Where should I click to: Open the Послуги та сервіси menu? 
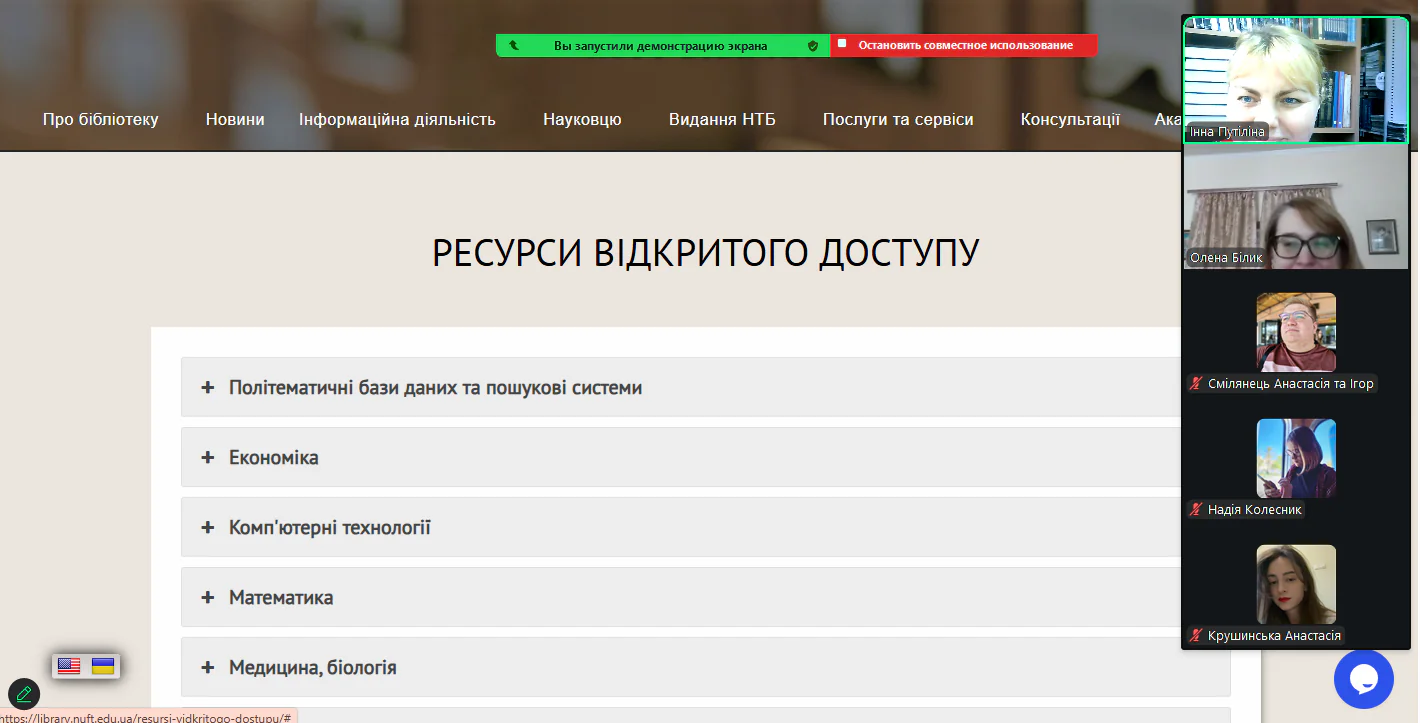897,119
